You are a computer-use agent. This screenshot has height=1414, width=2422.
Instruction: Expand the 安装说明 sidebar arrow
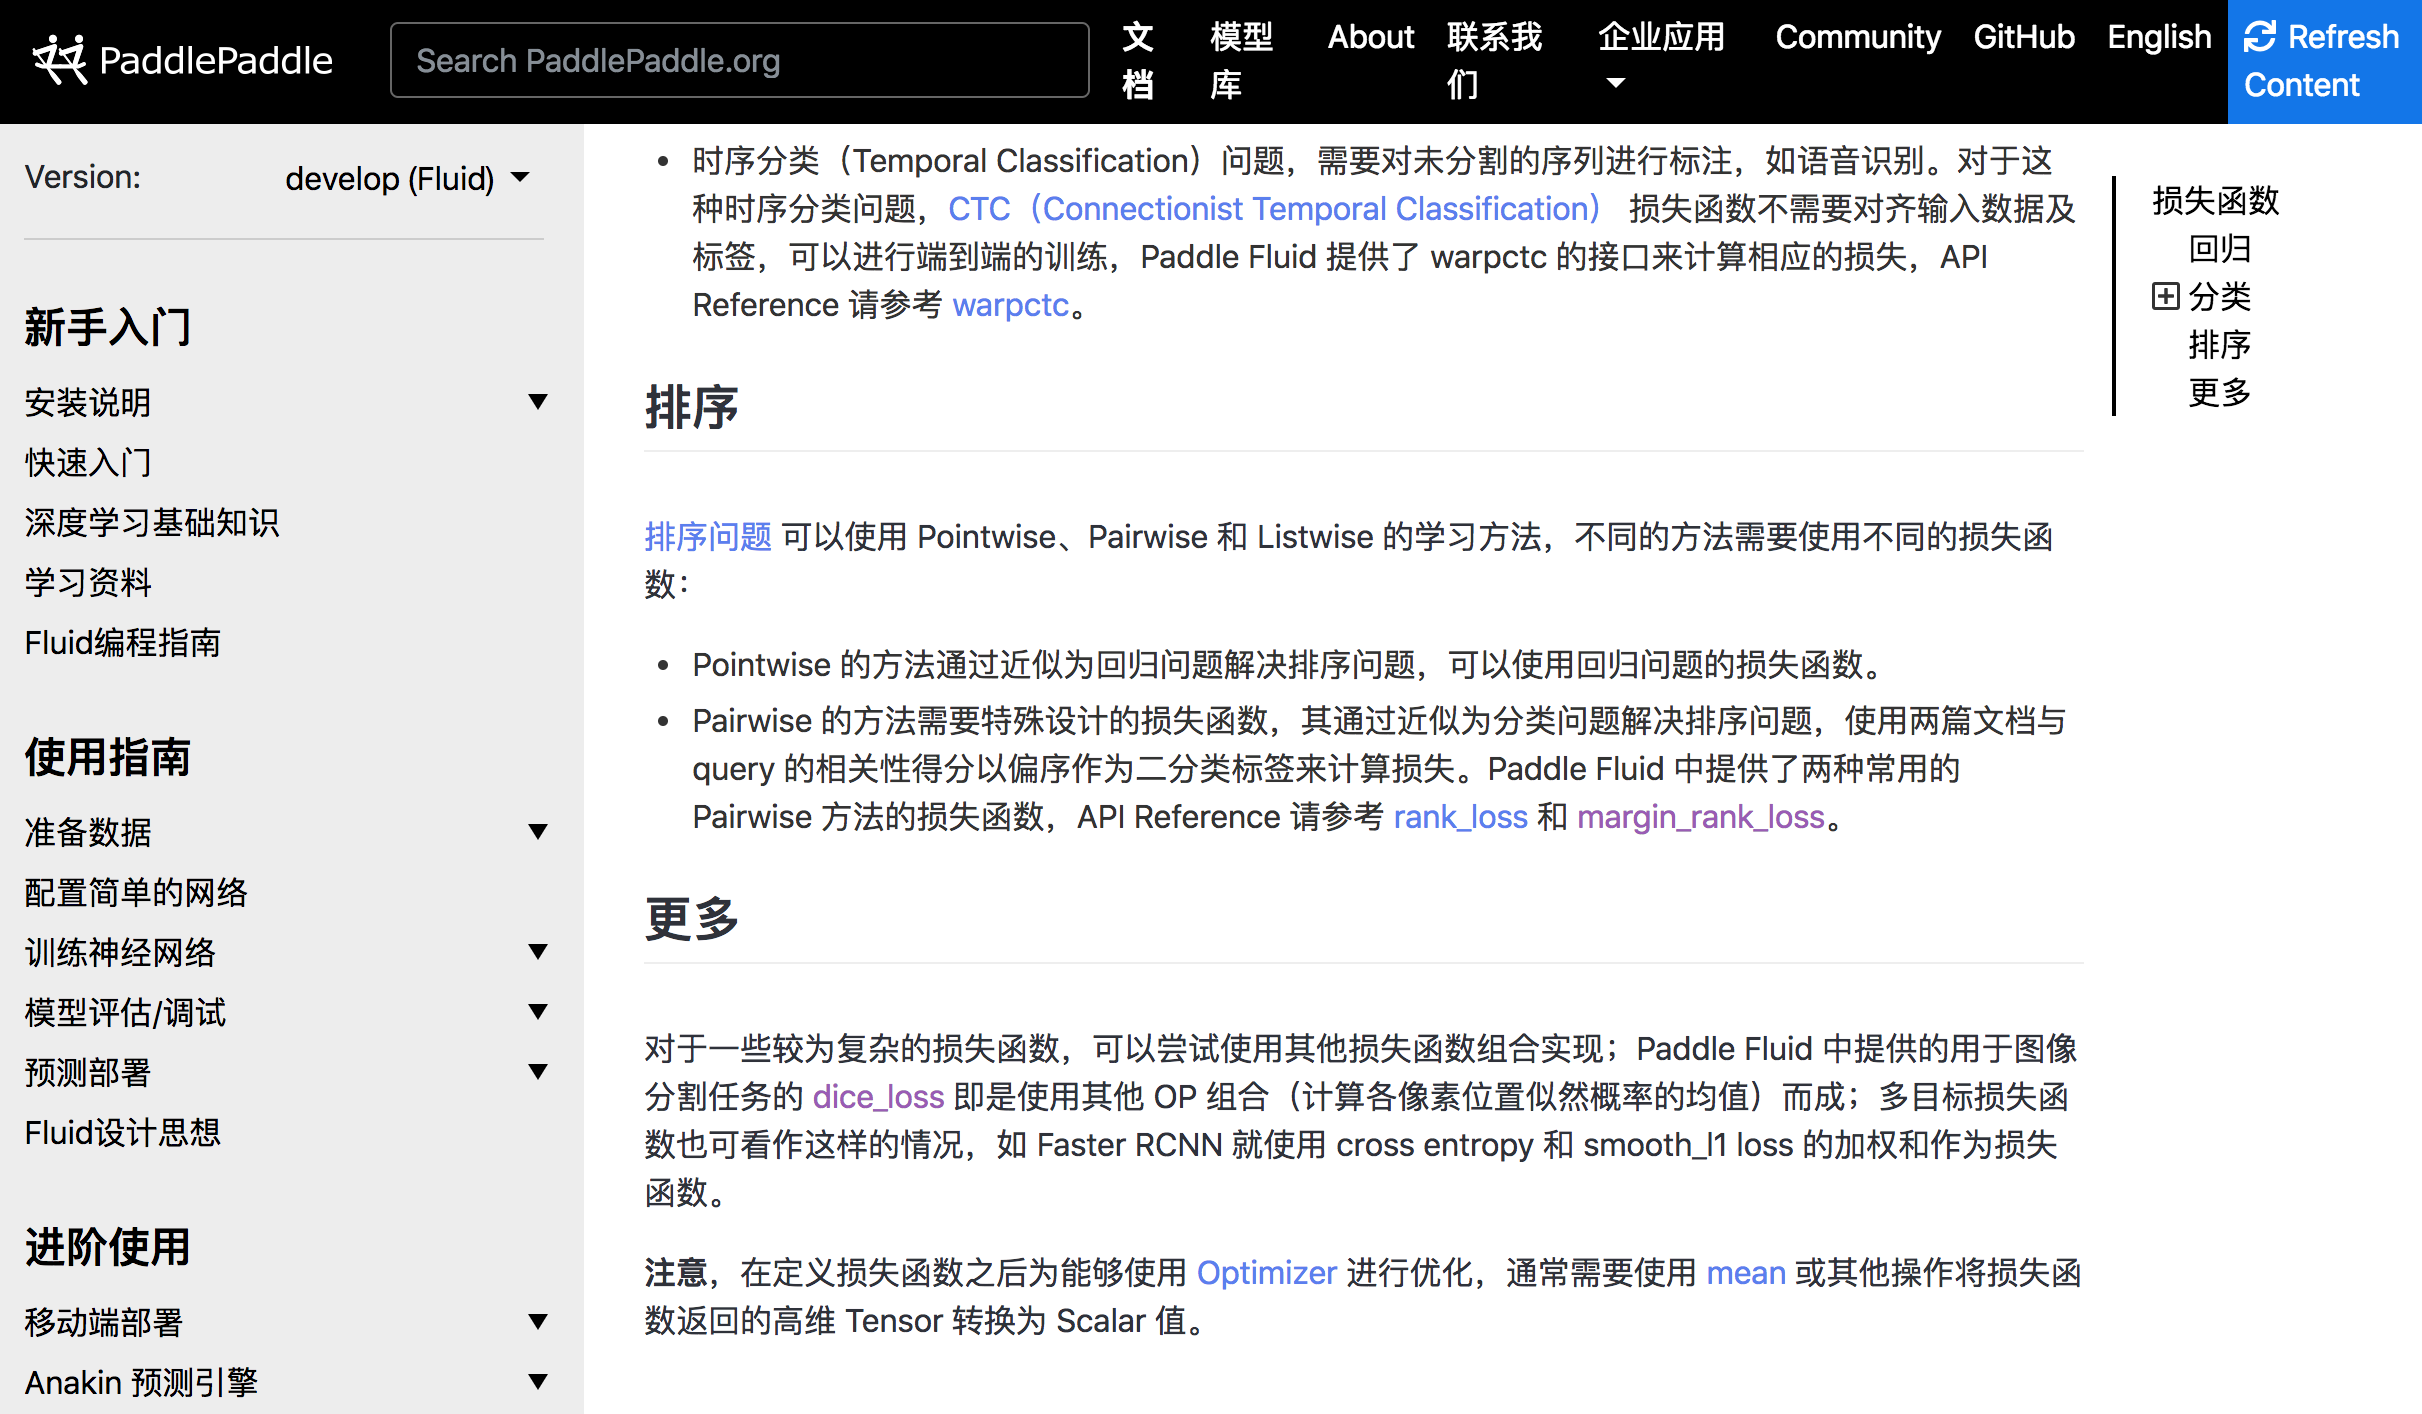[538, 402]
